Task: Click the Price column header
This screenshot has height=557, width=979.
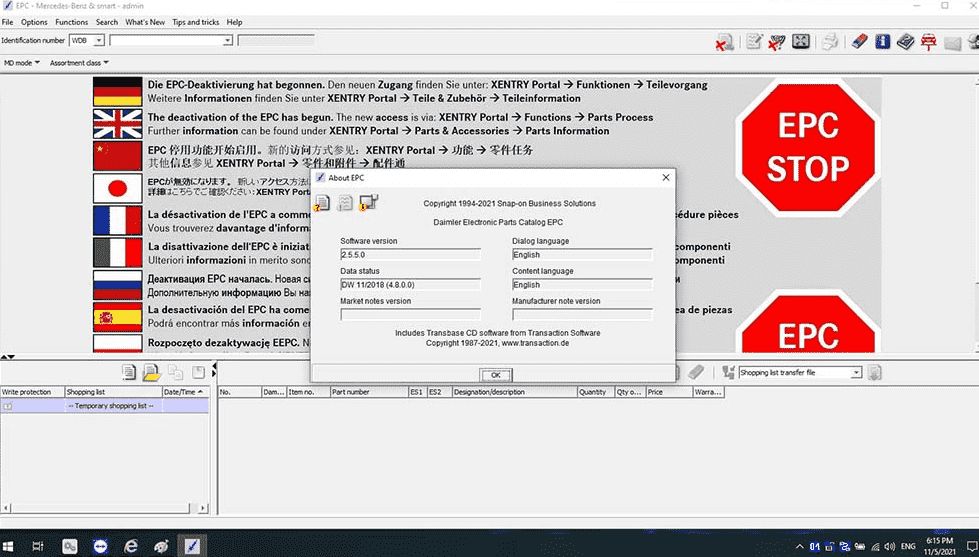Action: (669, 392)
